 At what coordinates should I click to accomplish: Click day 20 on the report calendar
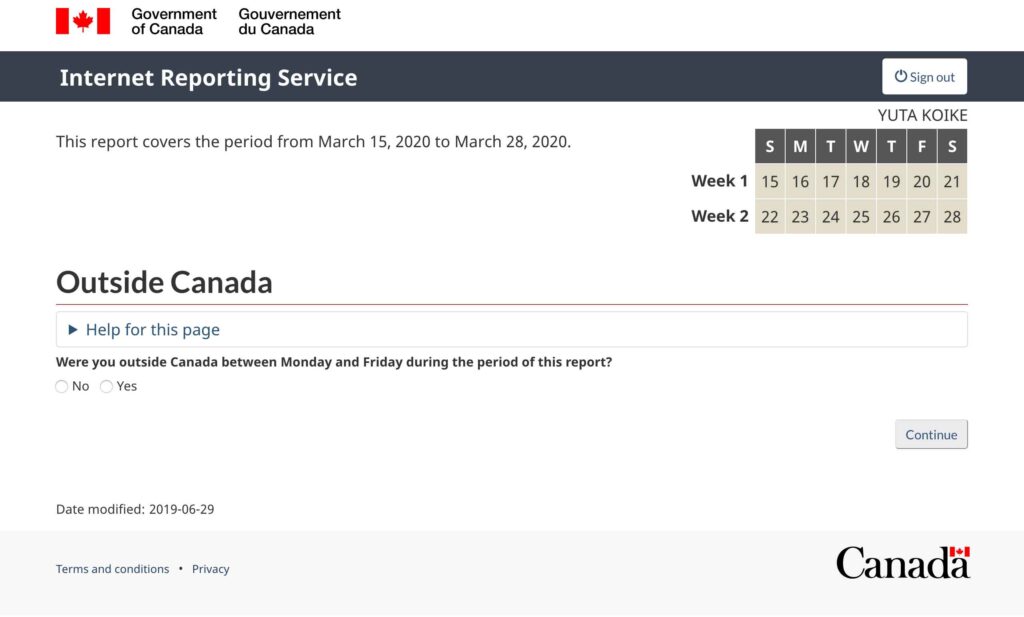coord(921,182)
